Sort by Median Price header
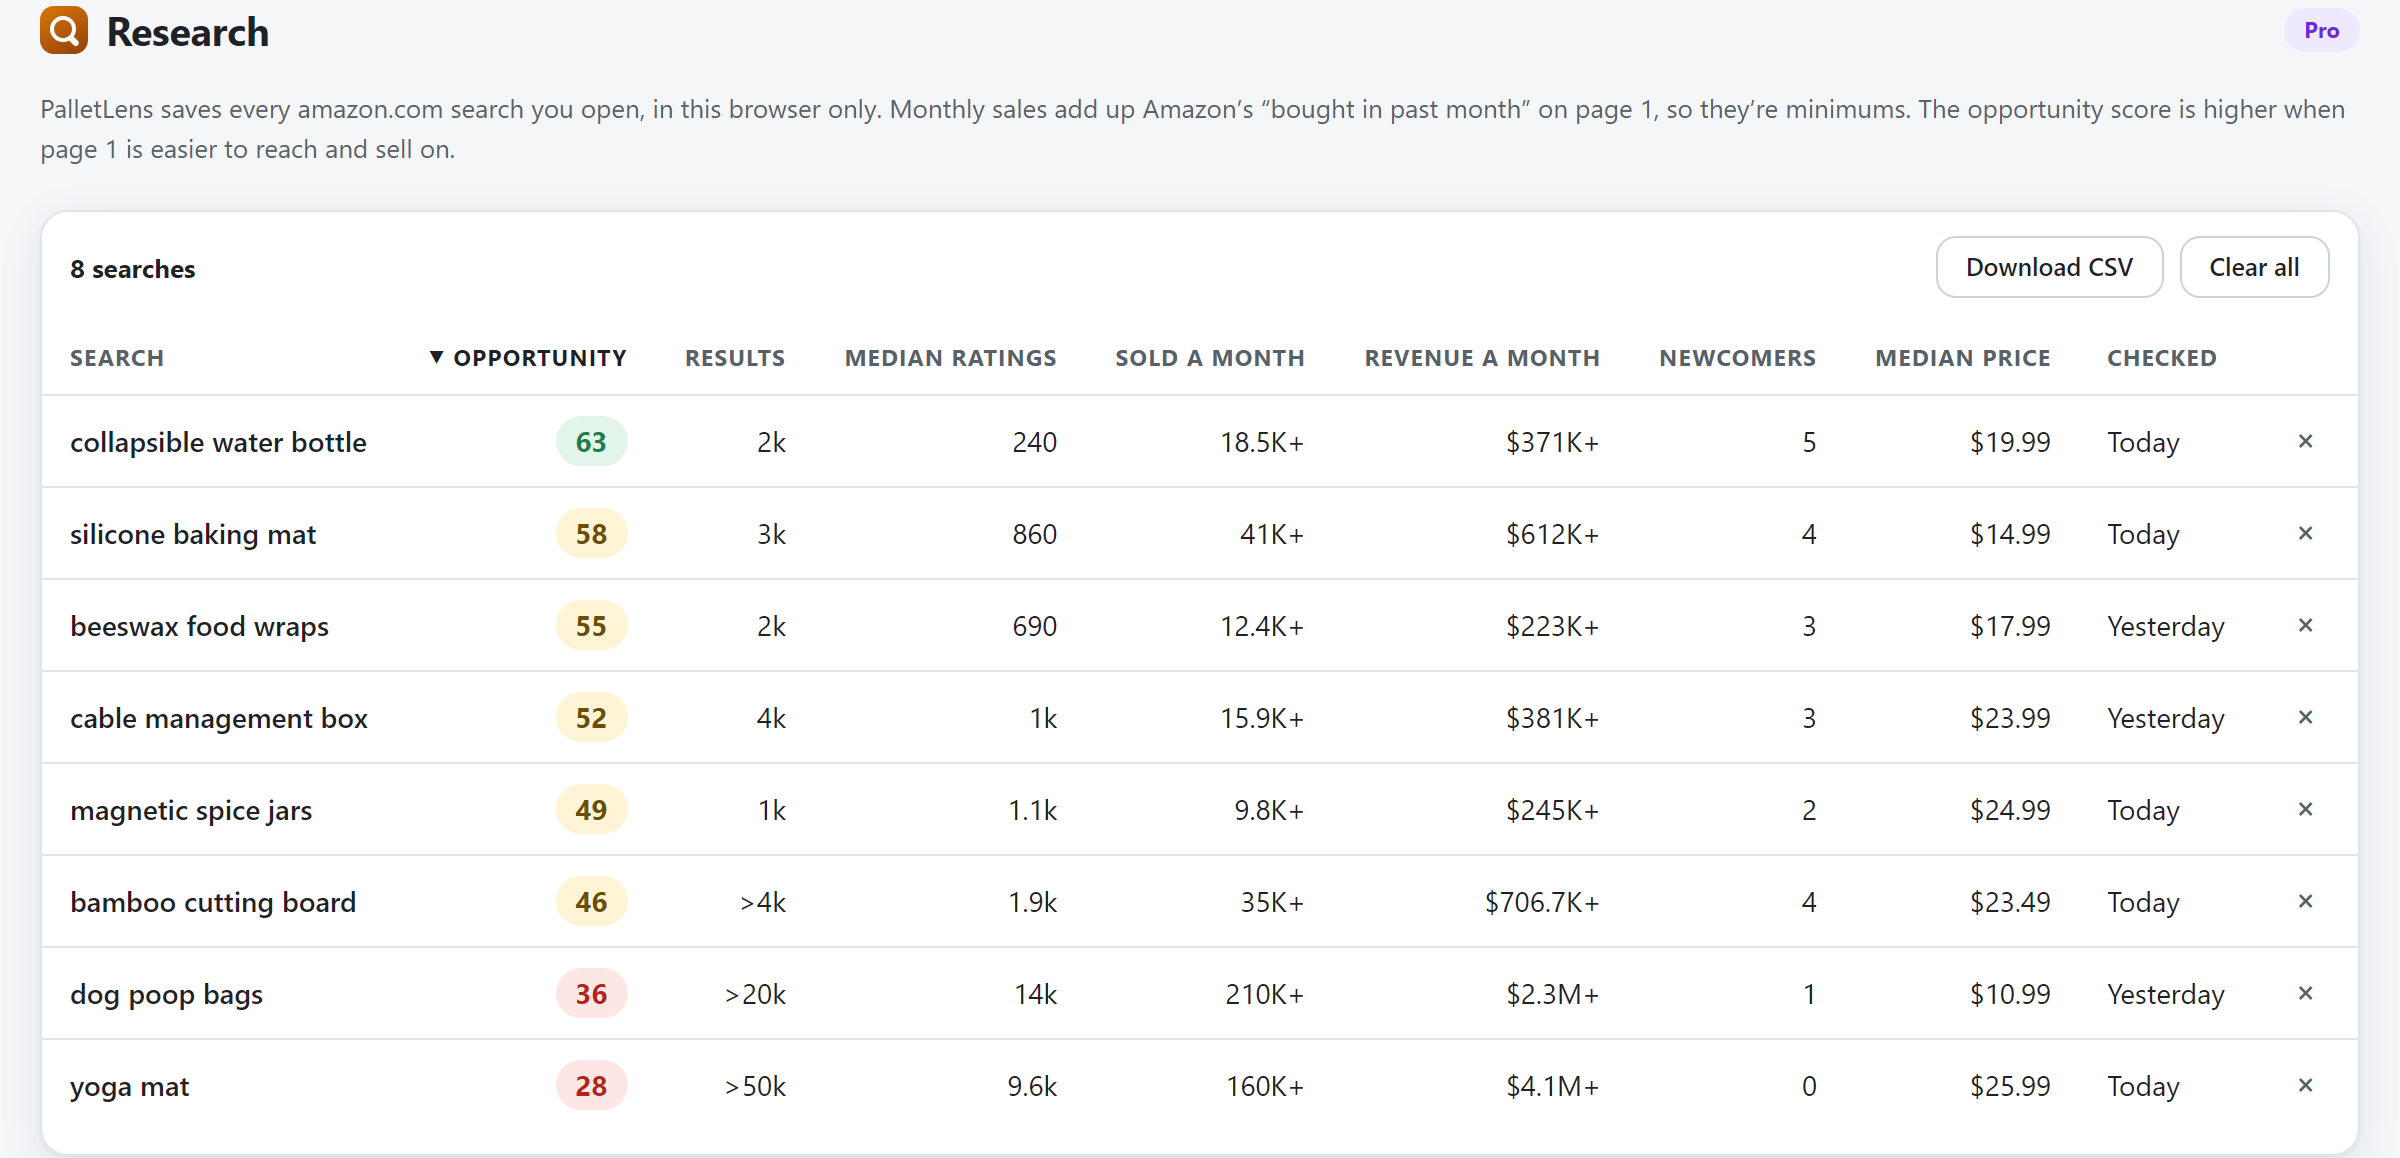Viewport: 2400px width, 1158px height. click(1963, 358)
